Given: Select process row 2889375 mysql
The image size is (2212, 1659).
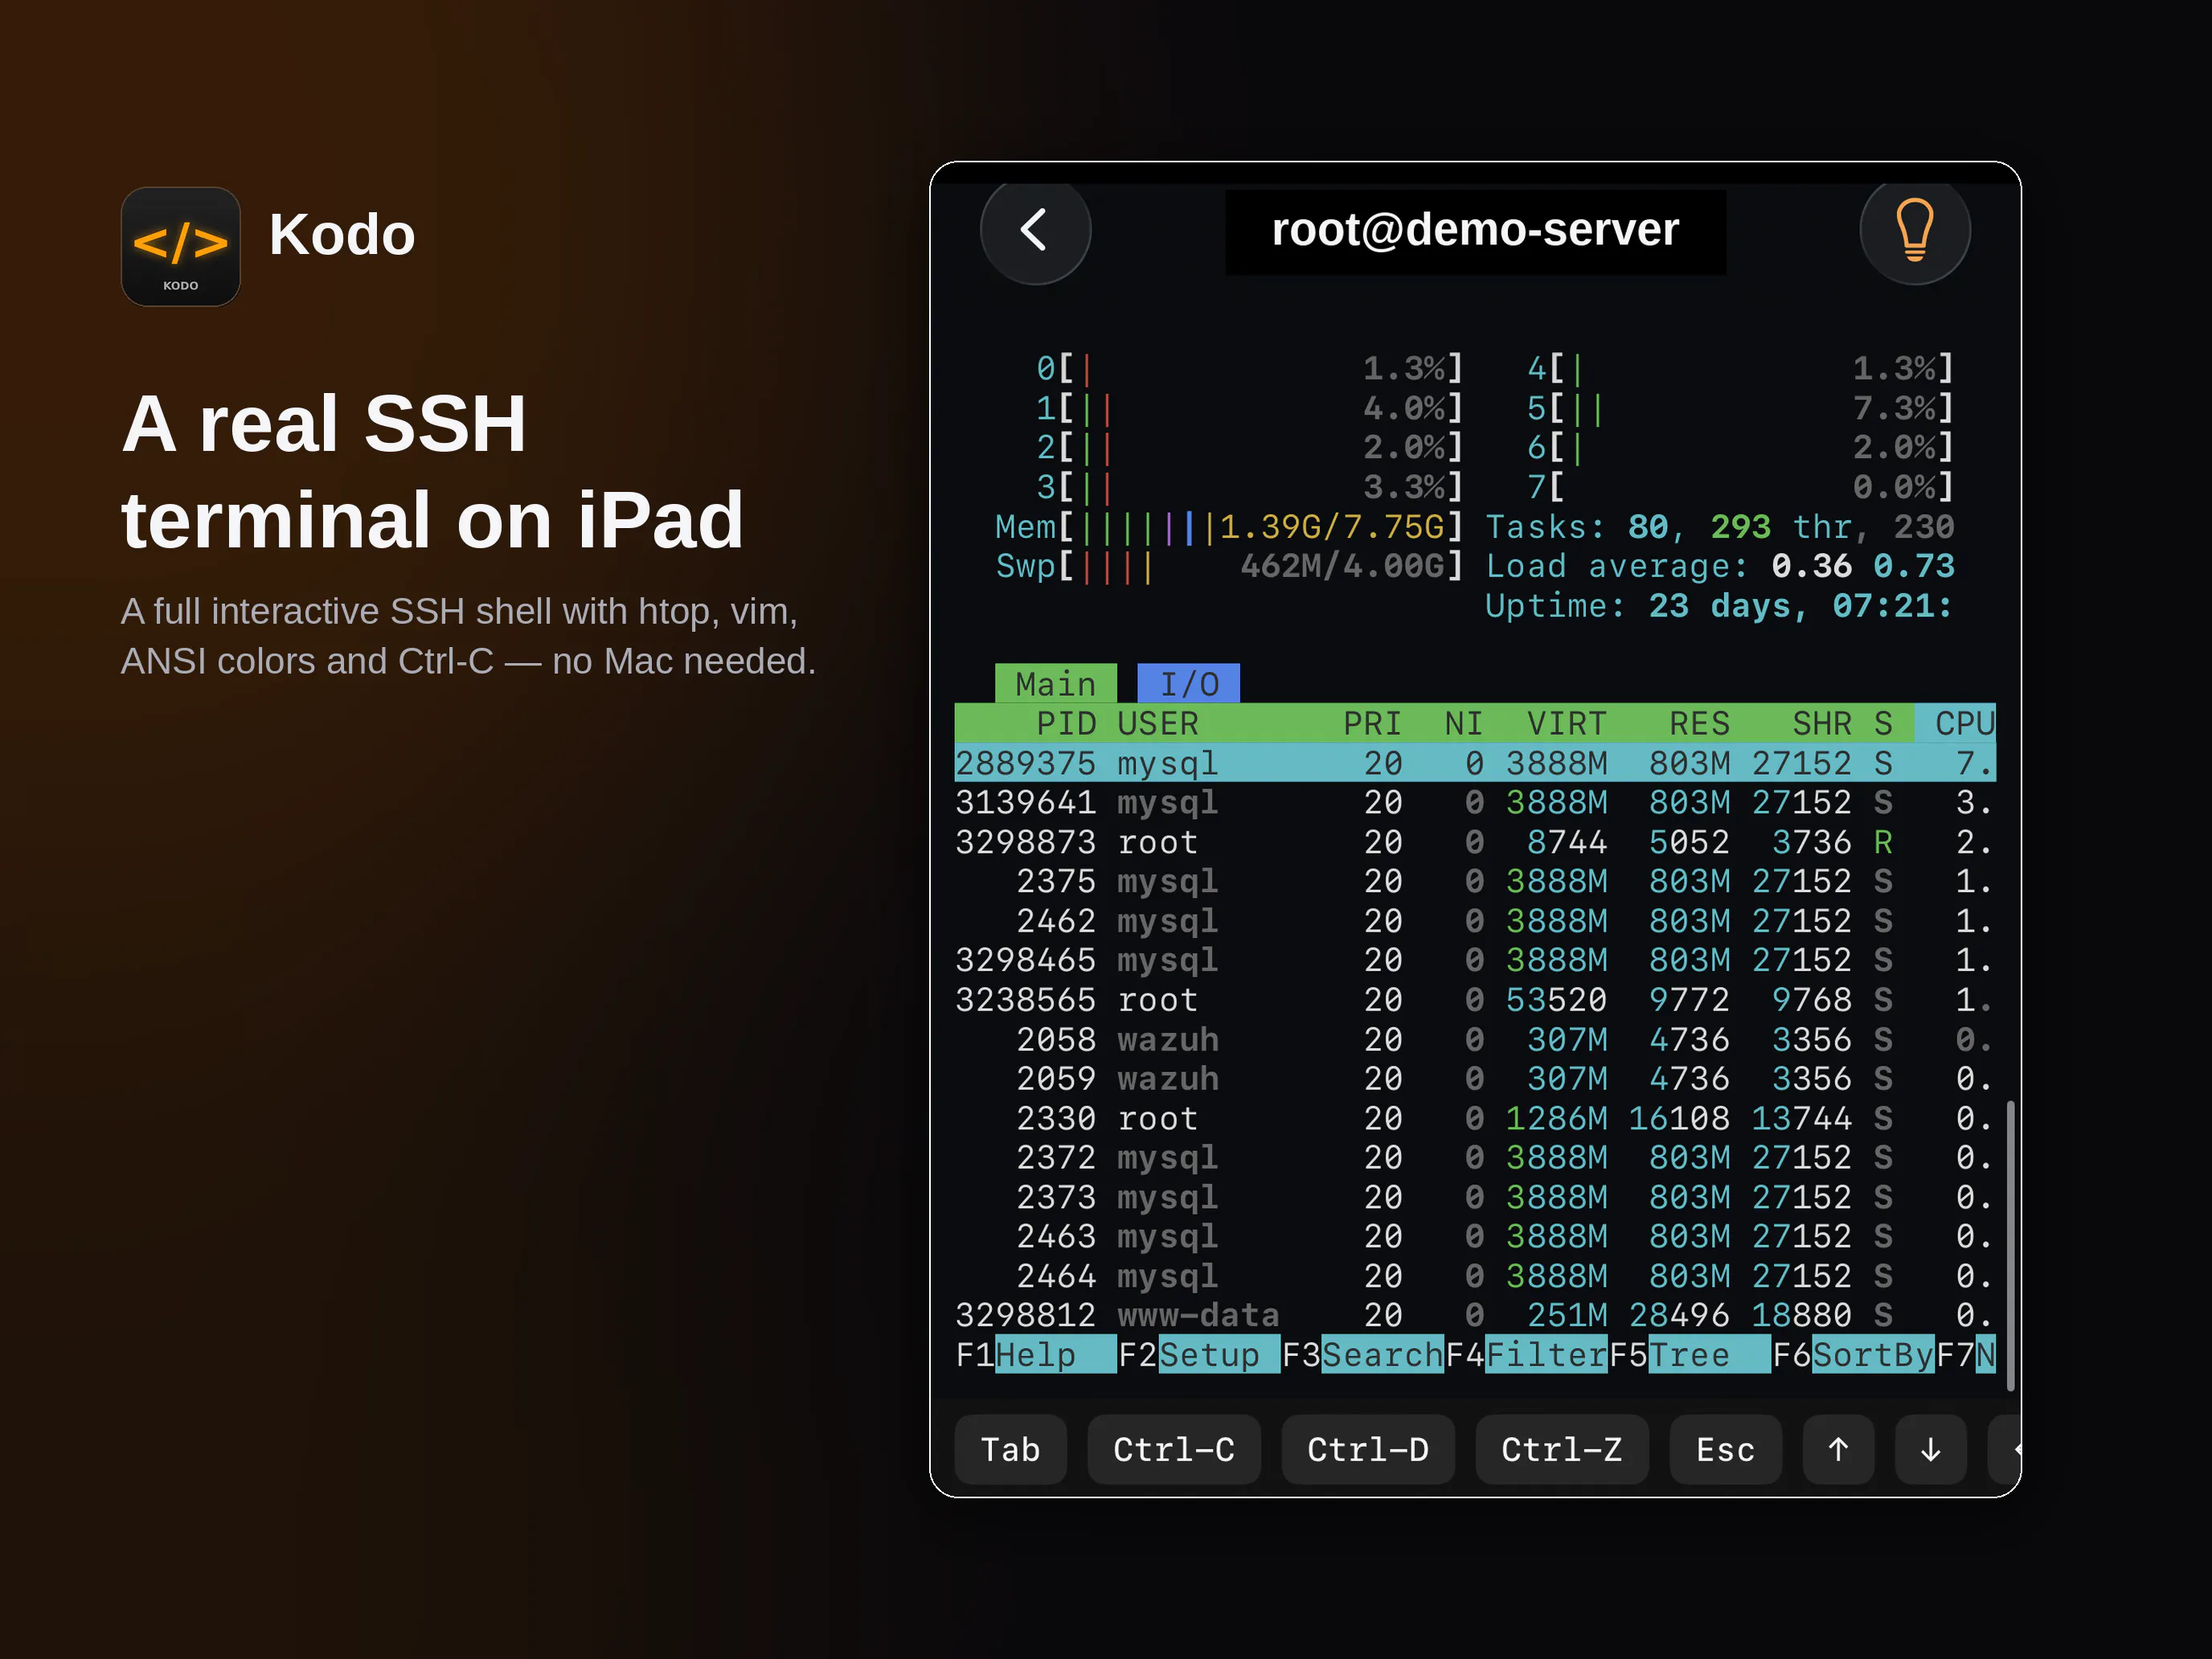Looking at the screenshot, I should [1475, 763].
